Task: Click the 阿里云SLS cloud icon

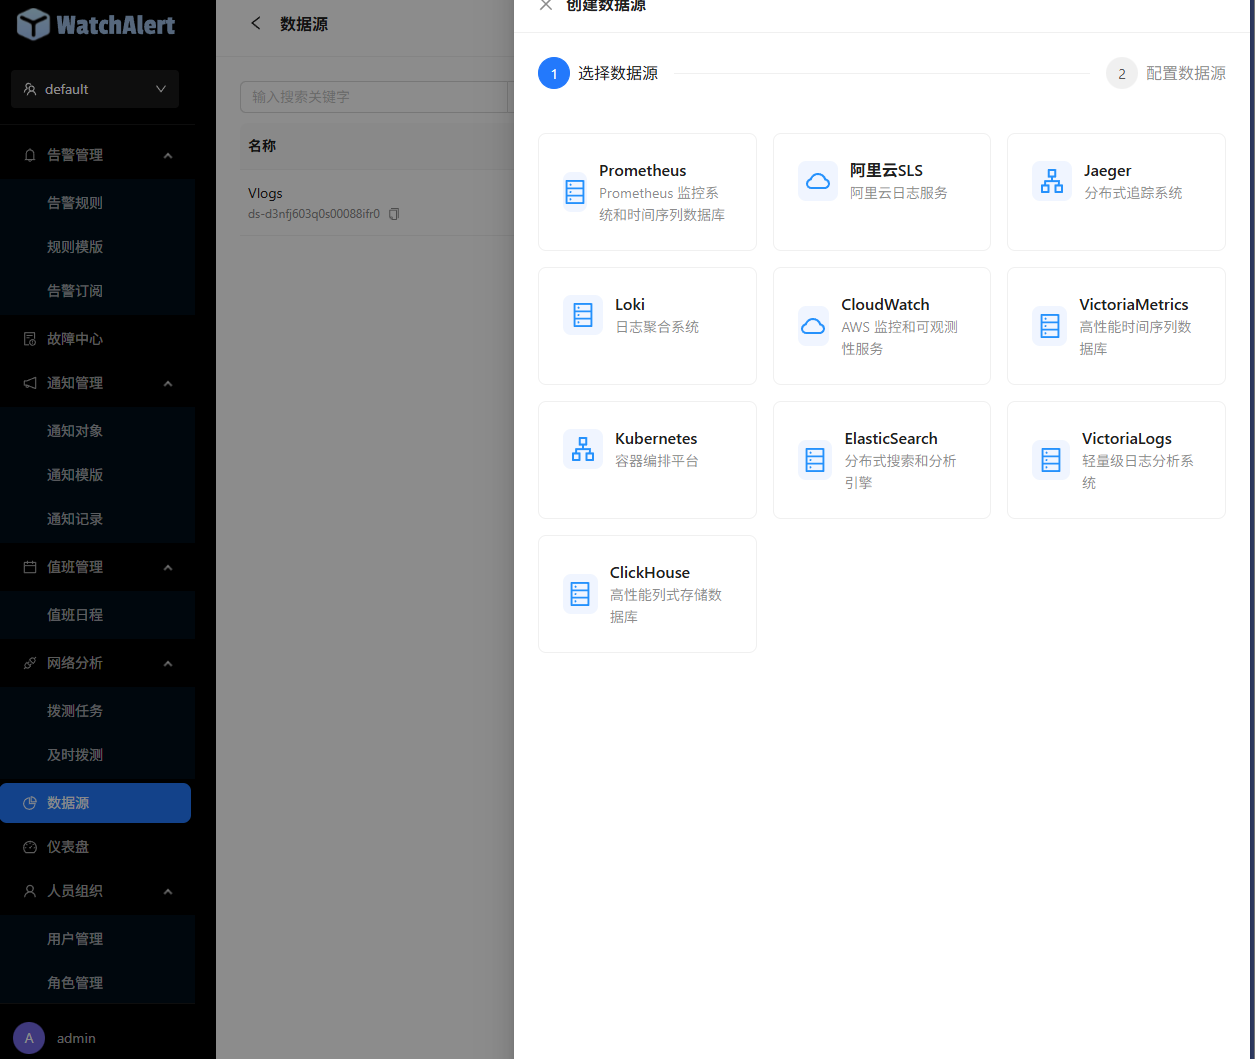Action: [x=817, y=181]
